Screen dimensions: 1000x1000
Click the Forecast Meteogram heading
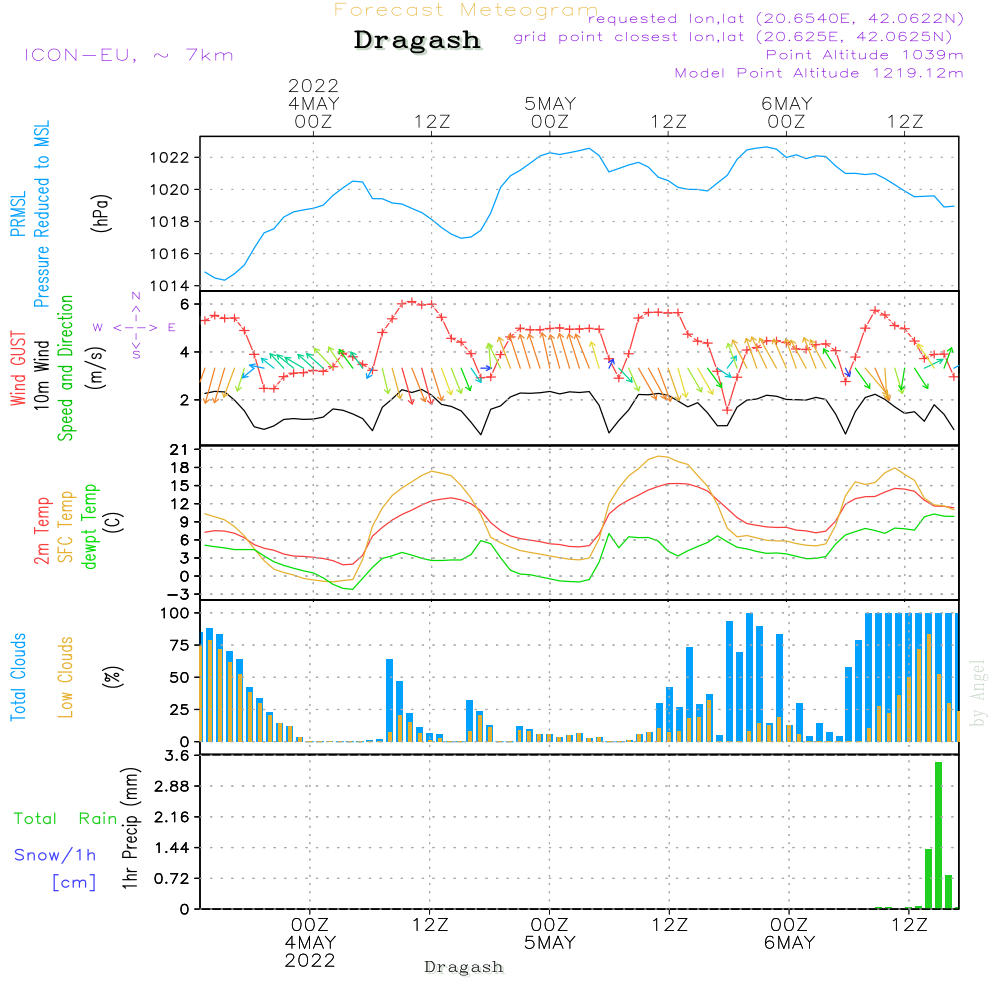click(466, 10)
